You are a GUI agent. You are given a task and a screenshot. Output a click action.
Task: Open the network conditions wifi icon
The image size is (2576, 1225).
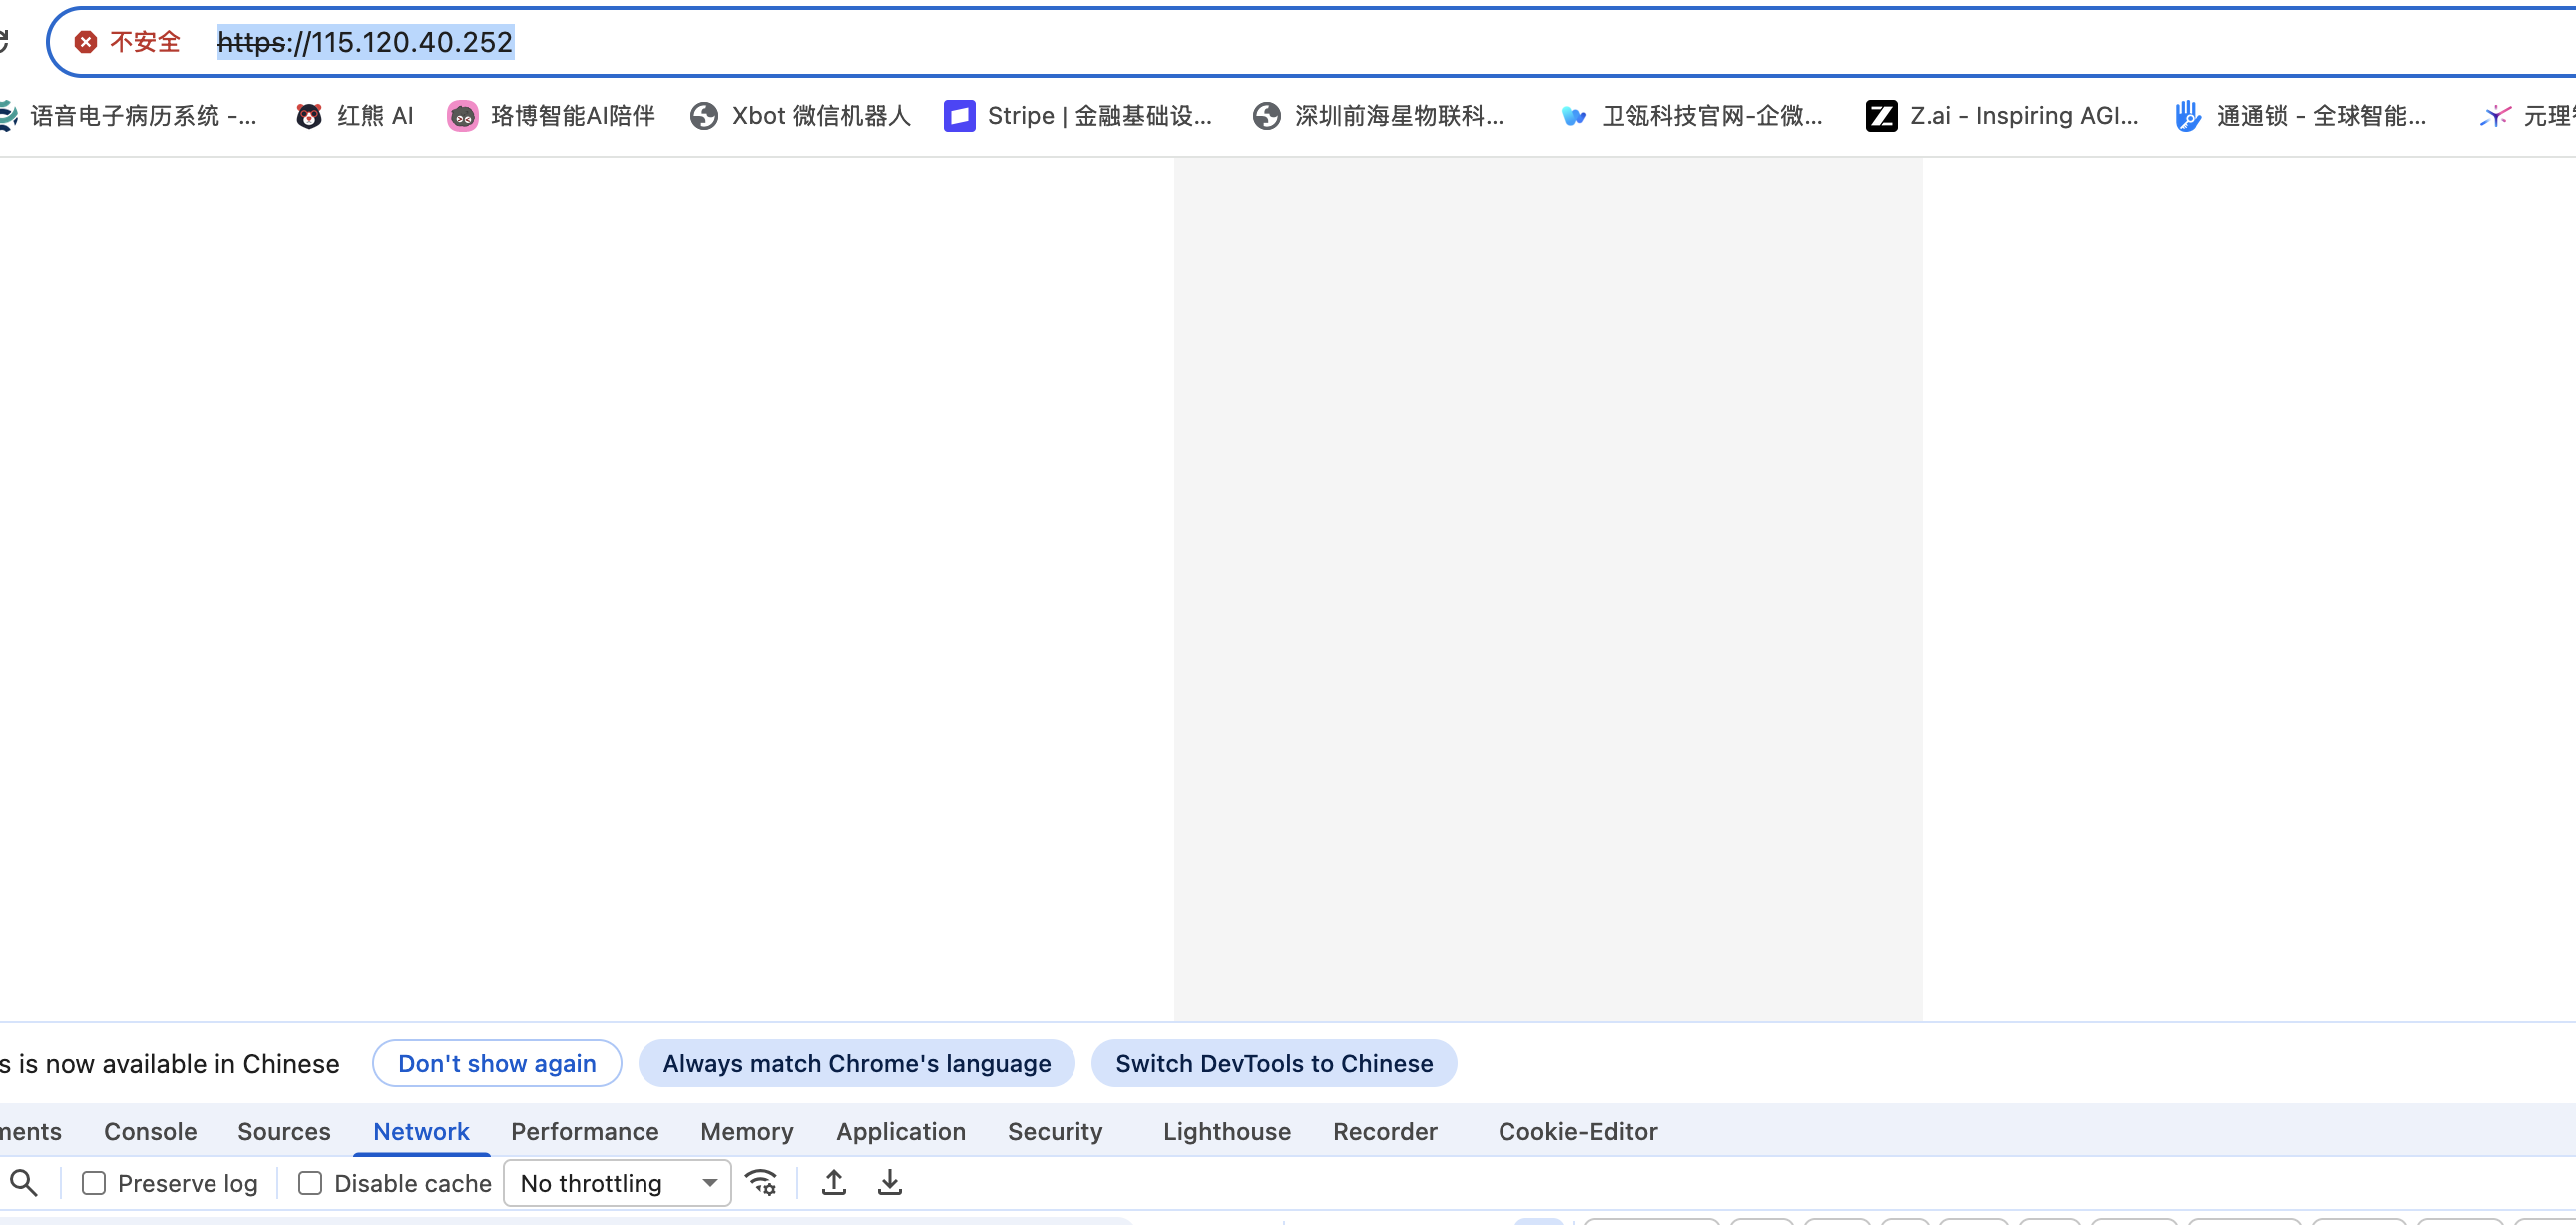[761, 1183]
